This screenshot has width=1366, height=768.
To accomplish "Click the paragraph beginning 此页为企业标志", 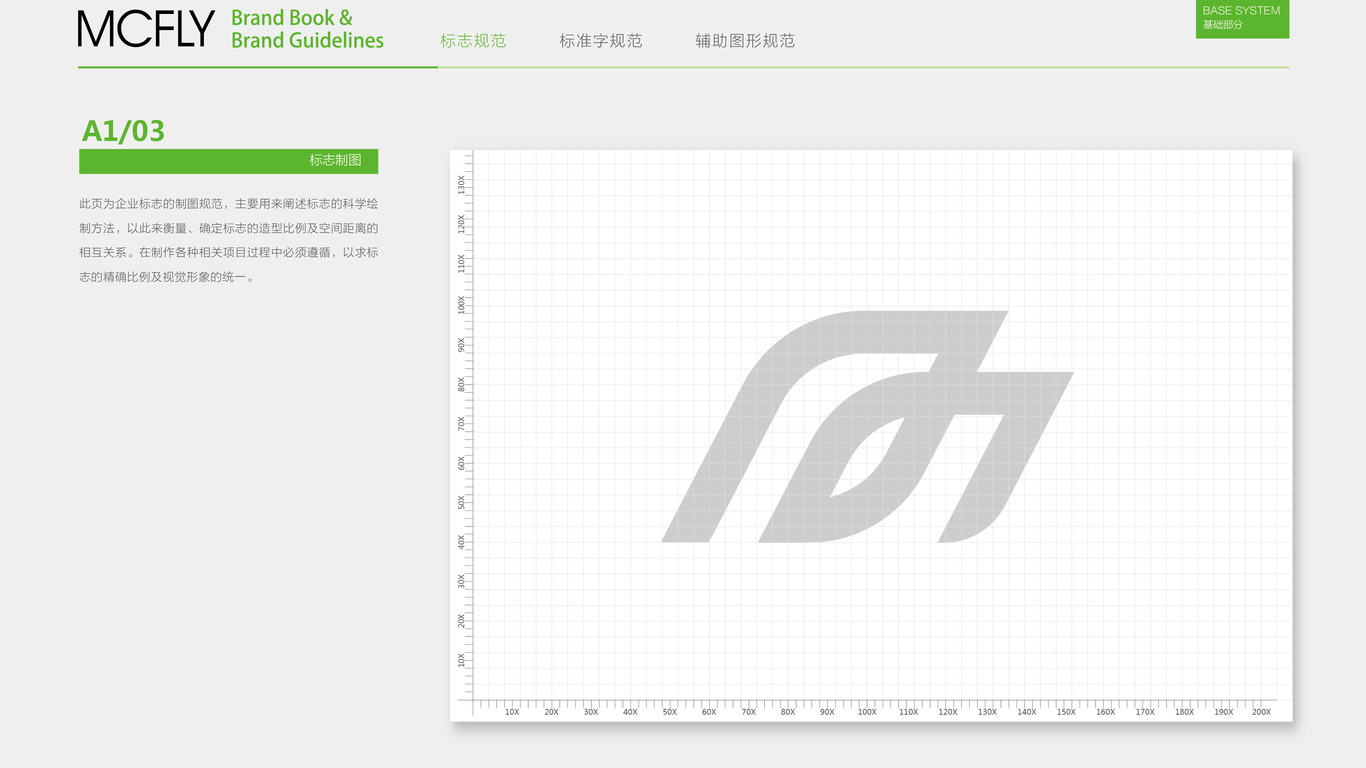I will click(x=228, y=240).
